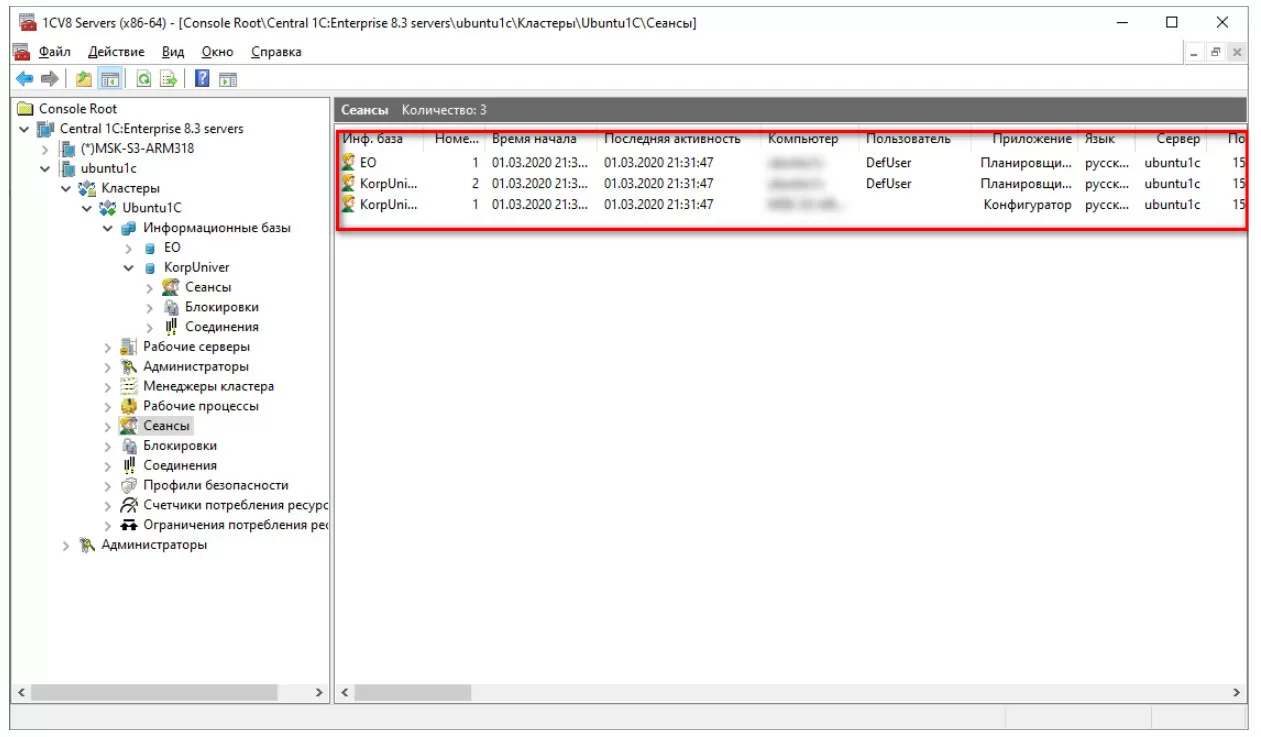Click the Кластеры node icon
The height and width of the screenshot is (737, 1261).
pos(89,188)
